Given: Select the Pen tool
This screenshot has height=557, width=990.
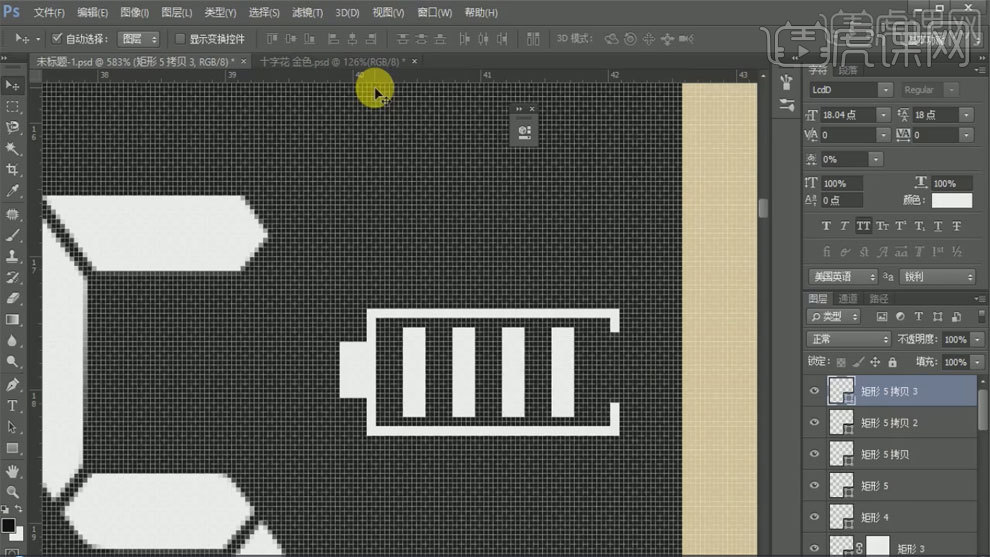Looking at the screenshot, I should click(12, 385).
